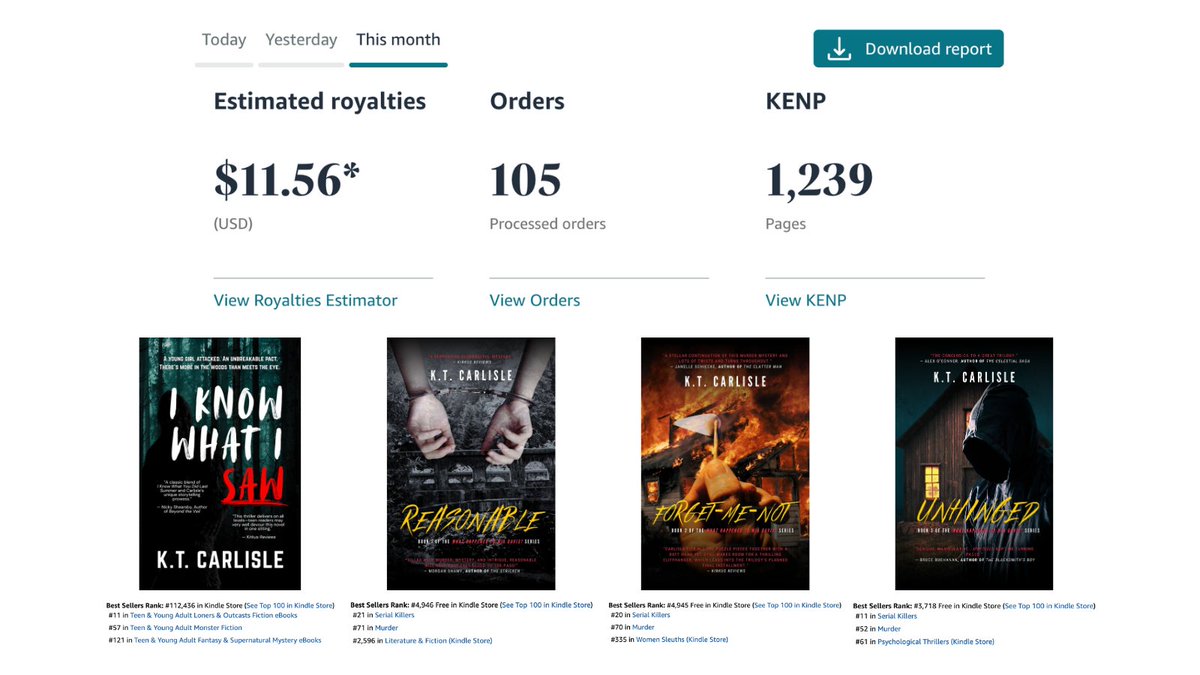Viewport: 1200px width, 675px height.
Task: Switch to the Yesterday tab
Action: pyautogui.click(x=301, y=40)
